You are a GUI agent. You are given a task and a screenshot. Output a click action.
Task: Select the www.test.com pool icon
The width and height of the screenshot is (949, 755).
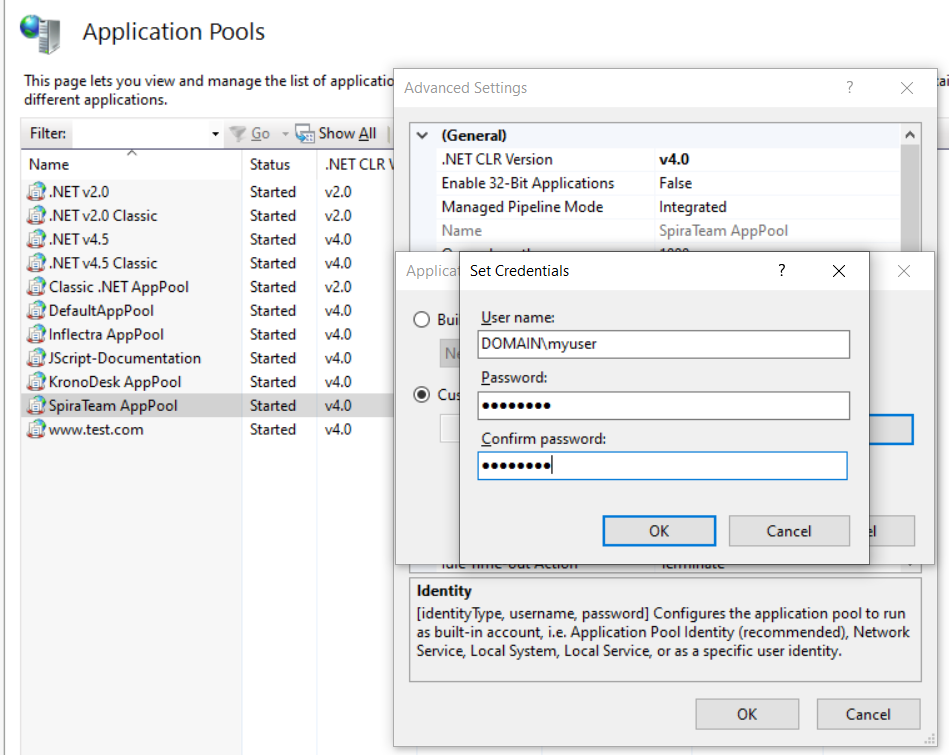[x=36, y=430]
